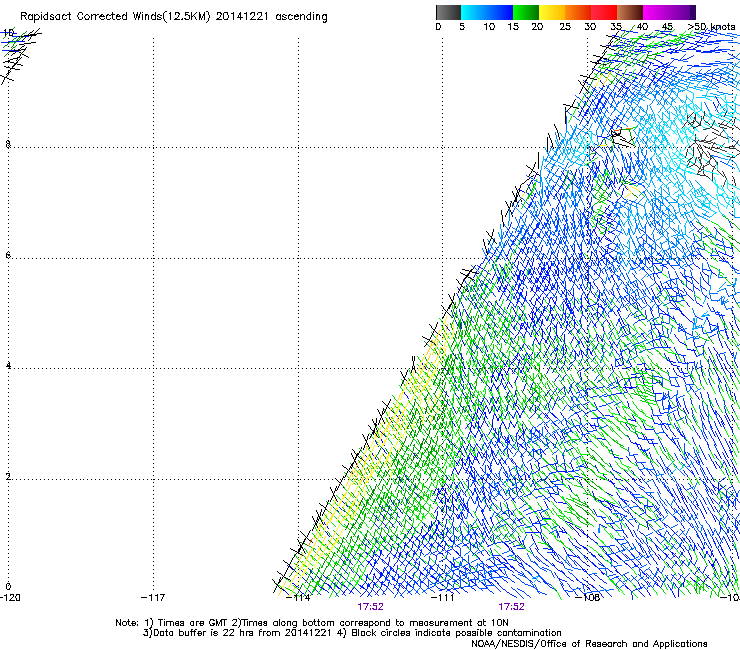The image size is (740, 650).
Task: Click the latitude axis label '8'
Action: (8, 144)
